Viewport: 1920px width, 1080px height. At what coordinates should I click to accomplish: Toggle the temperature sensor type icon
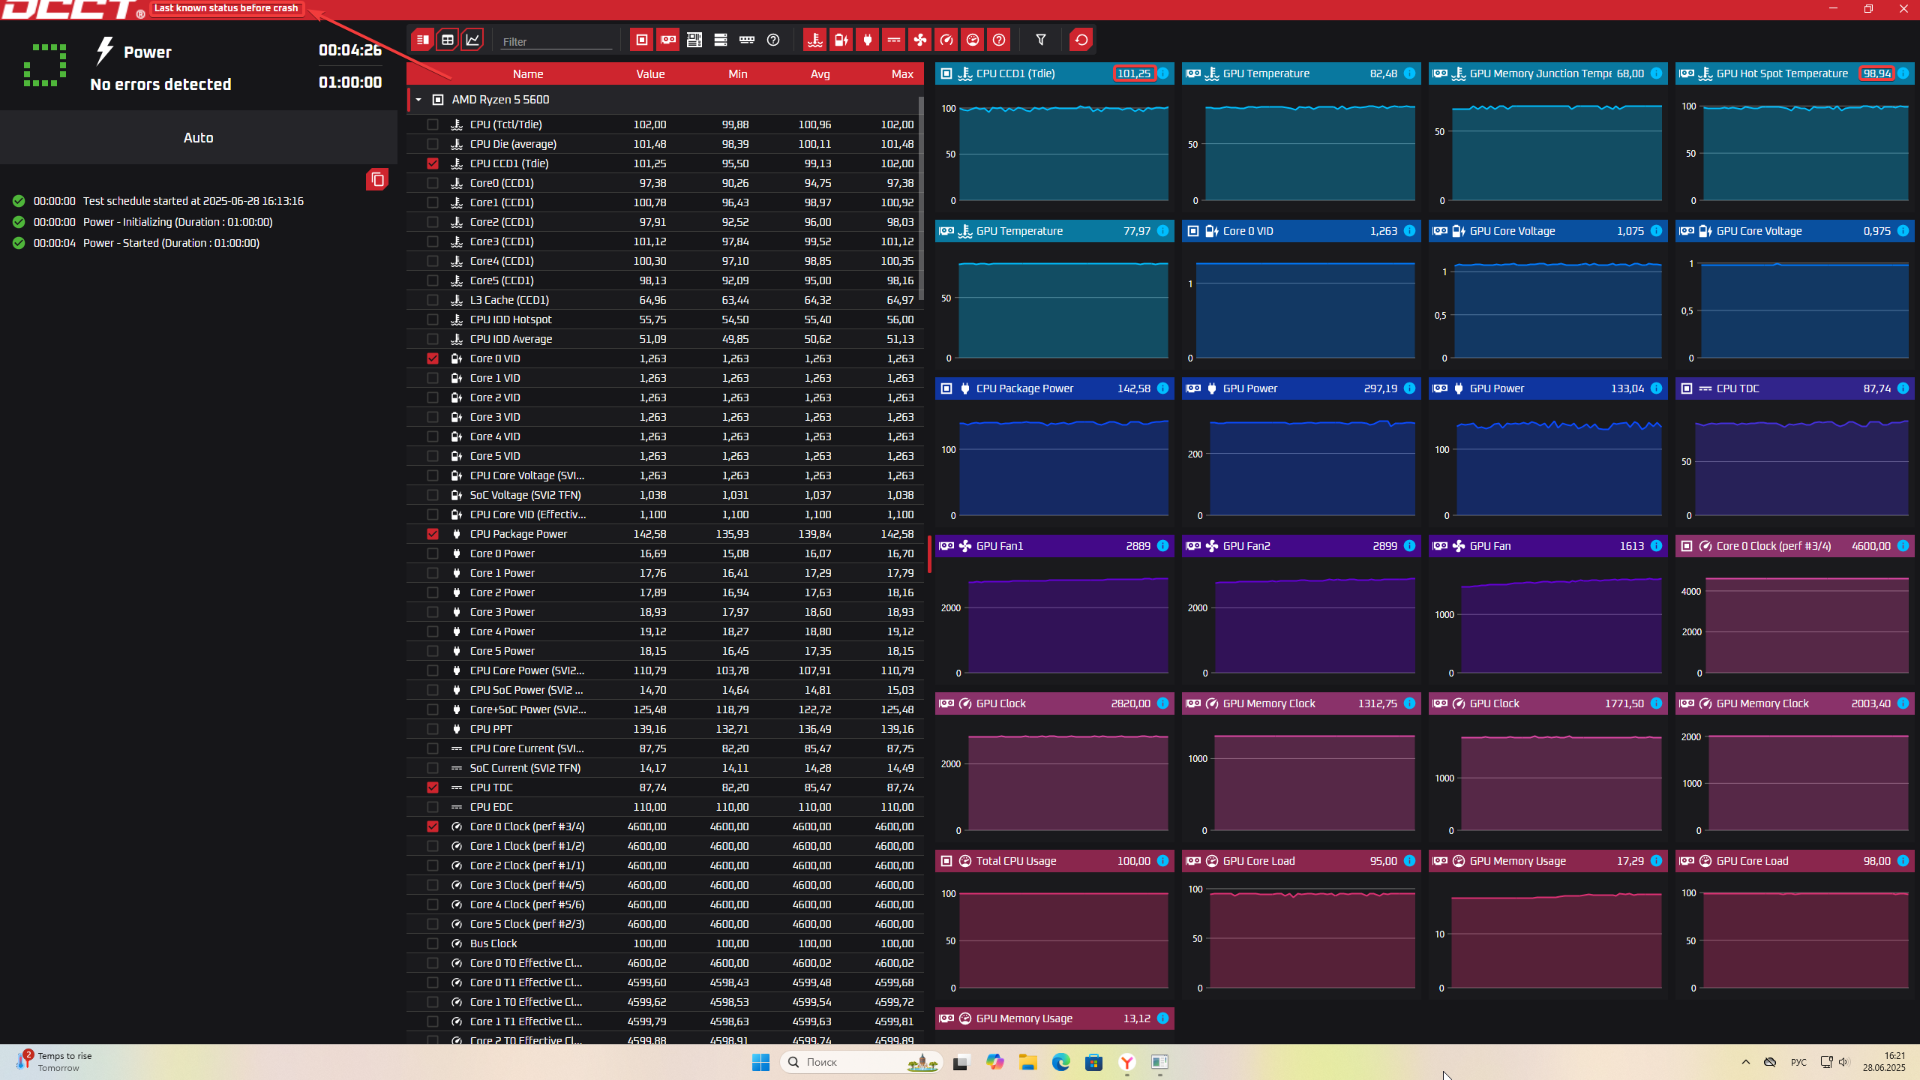tap(815, 40)
